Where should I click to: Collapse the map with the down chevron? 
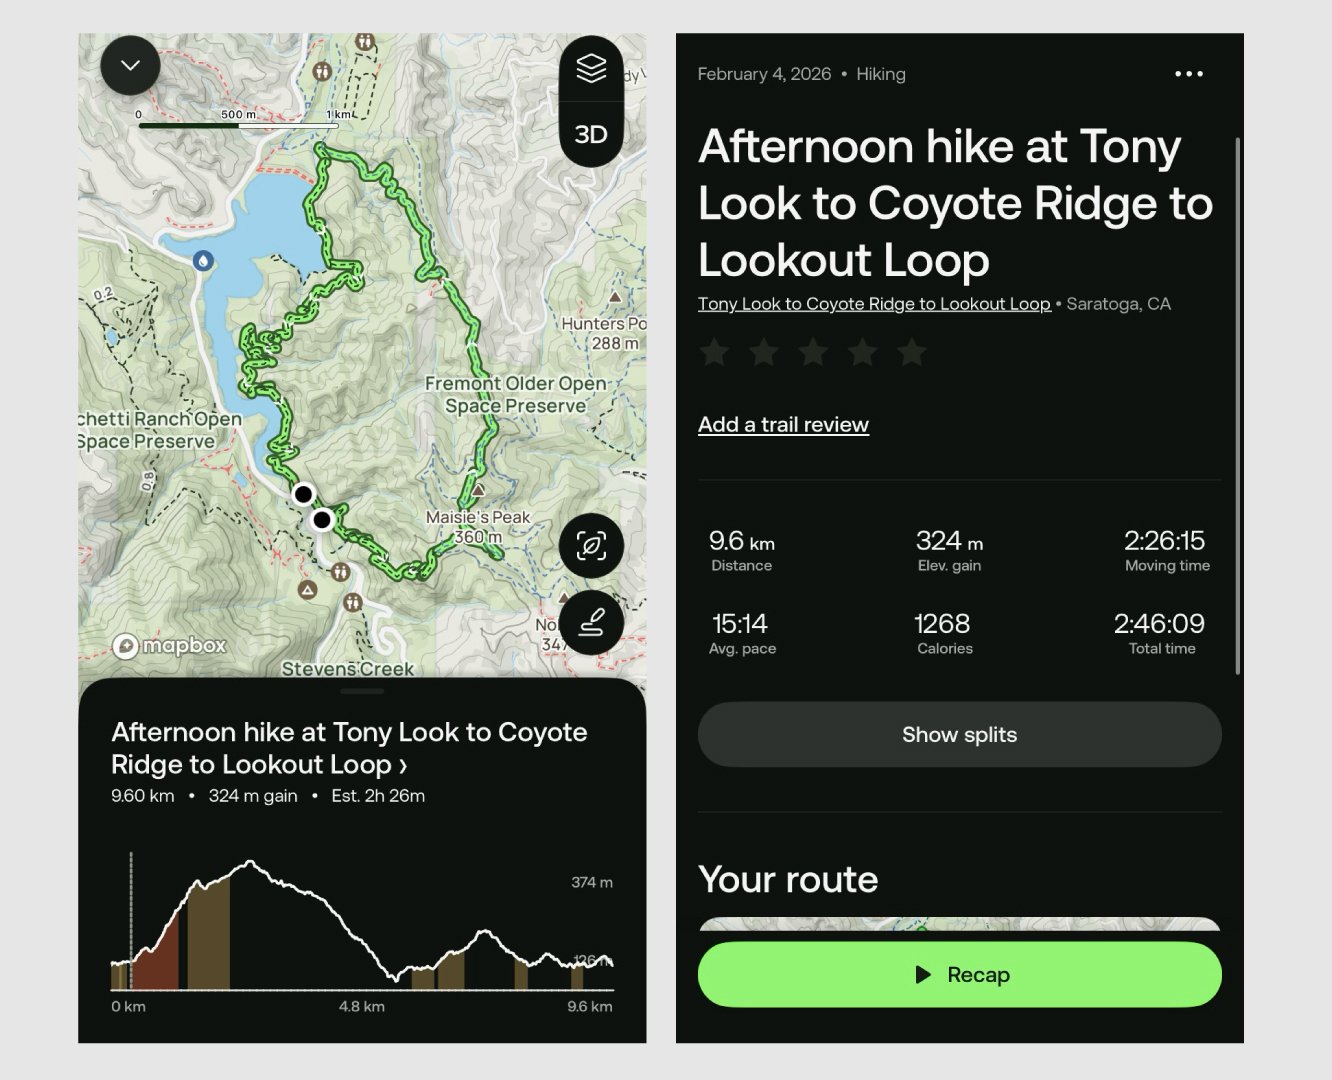(130, 66)
